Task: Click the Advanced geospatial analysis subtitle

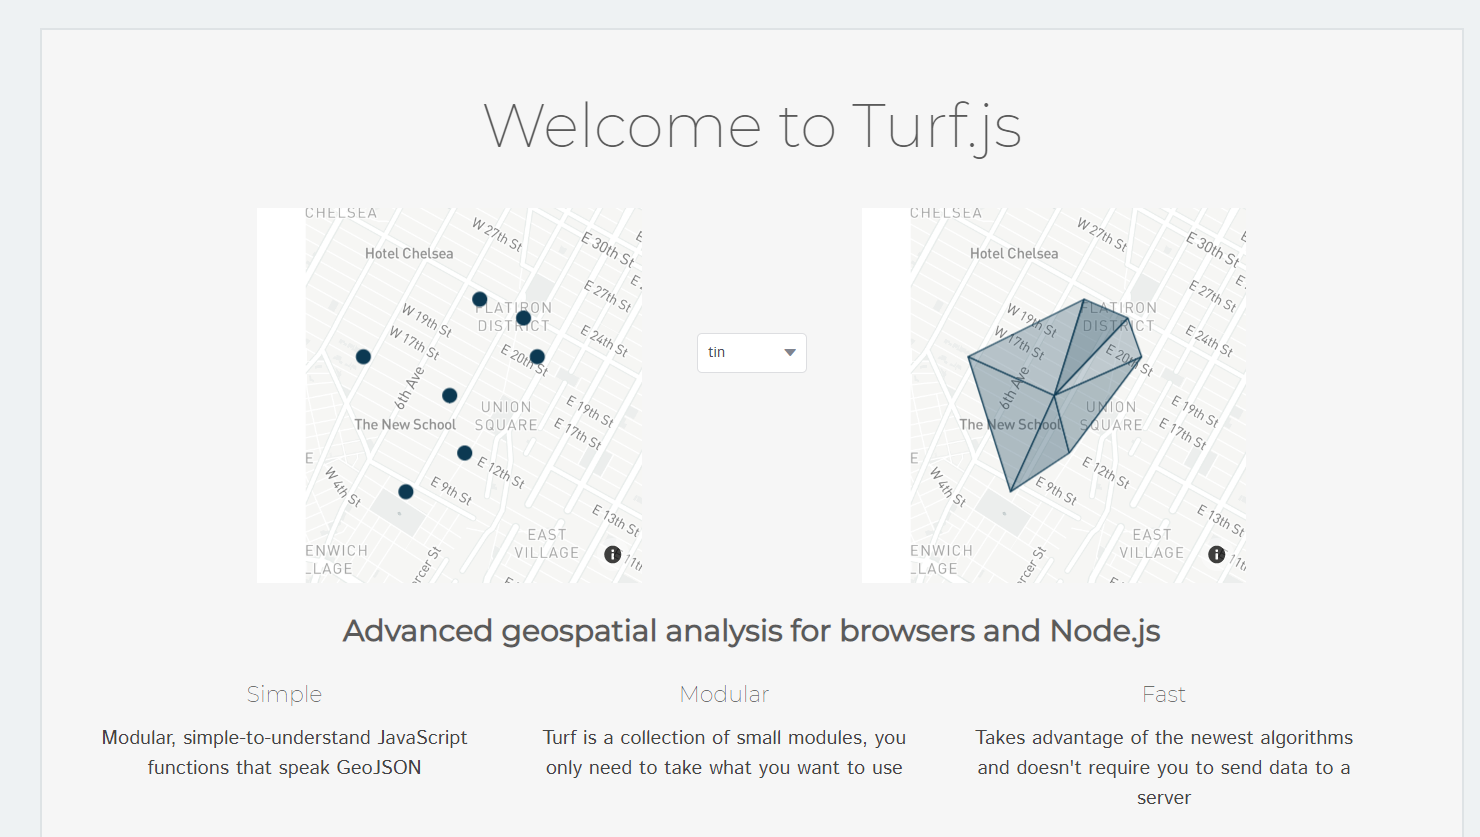Action: (x=752, y=631)
